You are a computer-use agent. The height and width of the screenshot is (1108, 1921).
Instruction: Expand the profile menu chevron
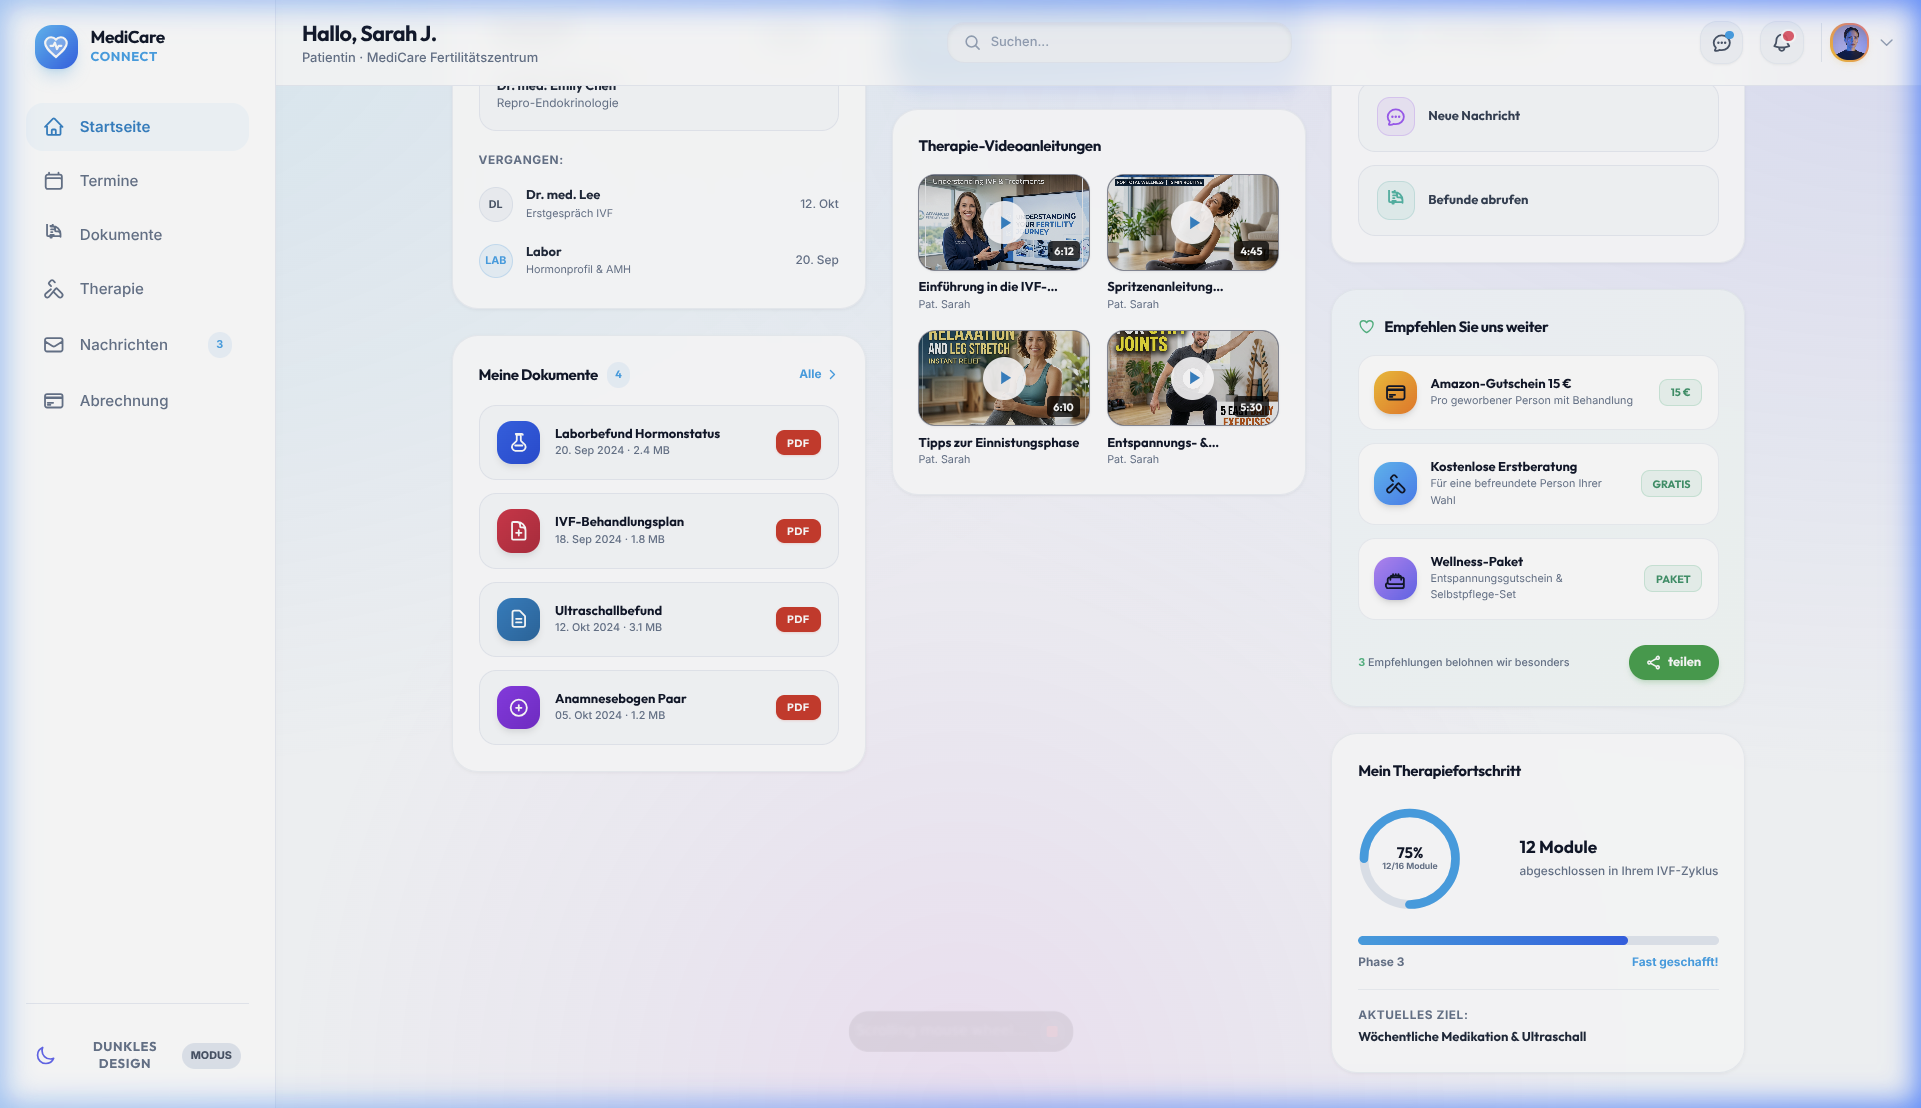pos(1886,43)
